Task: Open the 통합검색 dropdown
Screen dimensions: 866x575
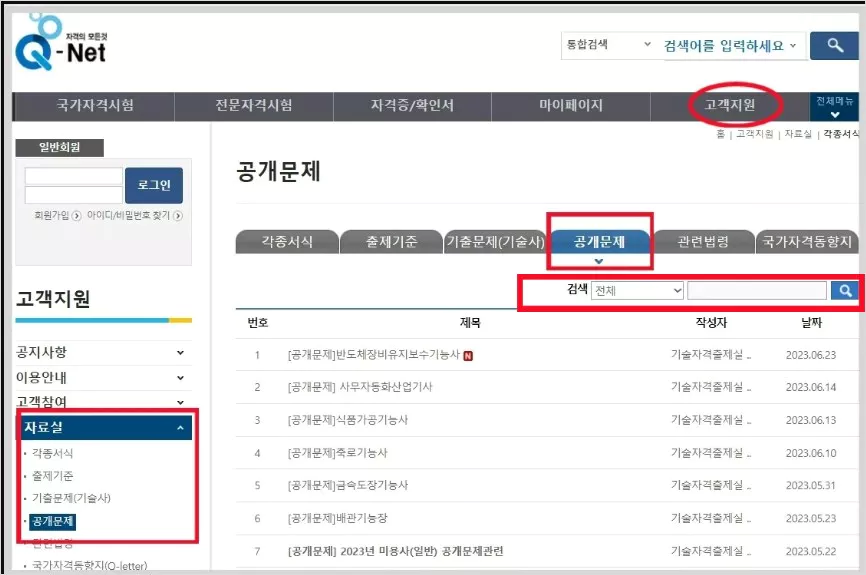Action: point(608,45)
